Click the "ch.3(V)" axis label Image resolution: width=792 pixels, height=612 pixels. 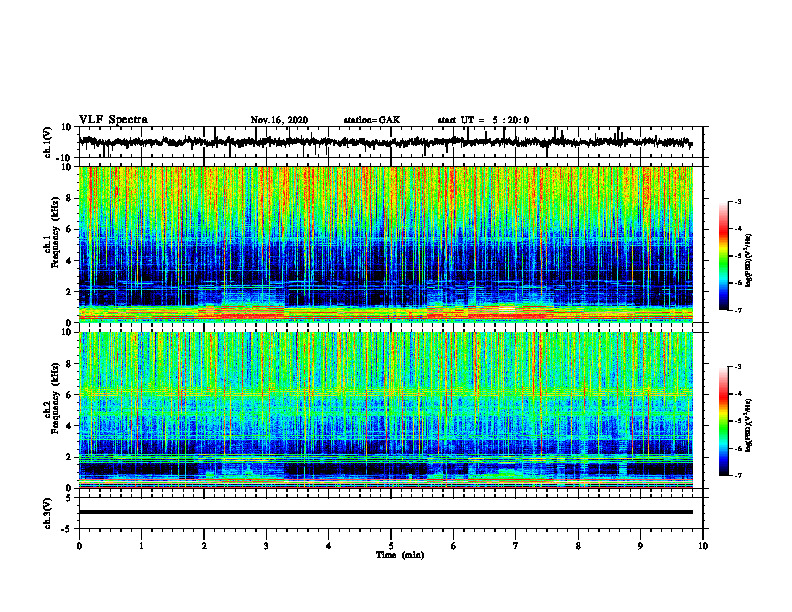48,514
